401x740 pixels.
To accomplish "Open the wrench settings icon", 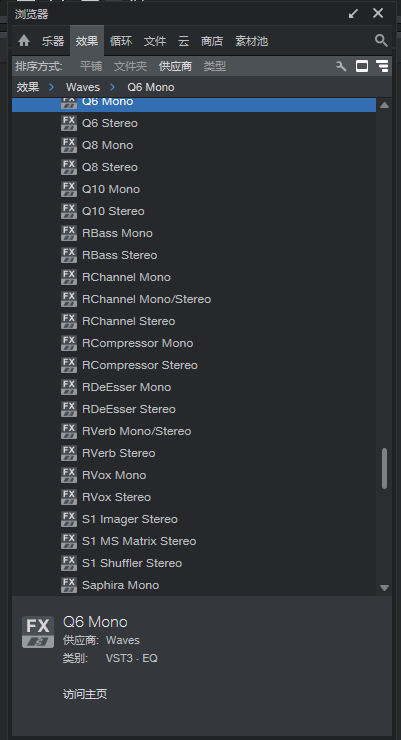I will tap(341, 66).
